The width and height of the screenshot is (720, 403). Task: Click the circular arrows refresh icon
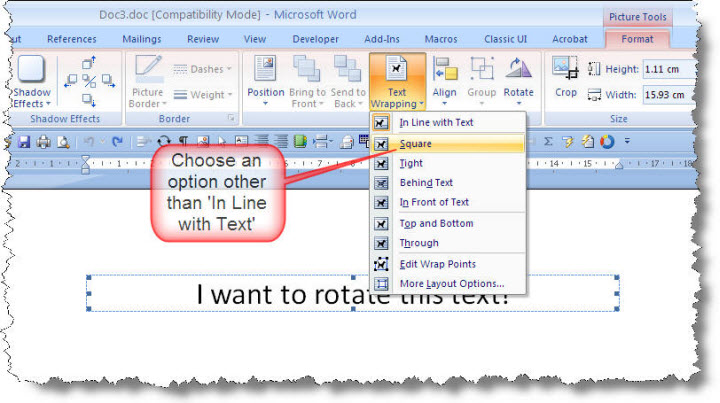[x=163, y=142]
